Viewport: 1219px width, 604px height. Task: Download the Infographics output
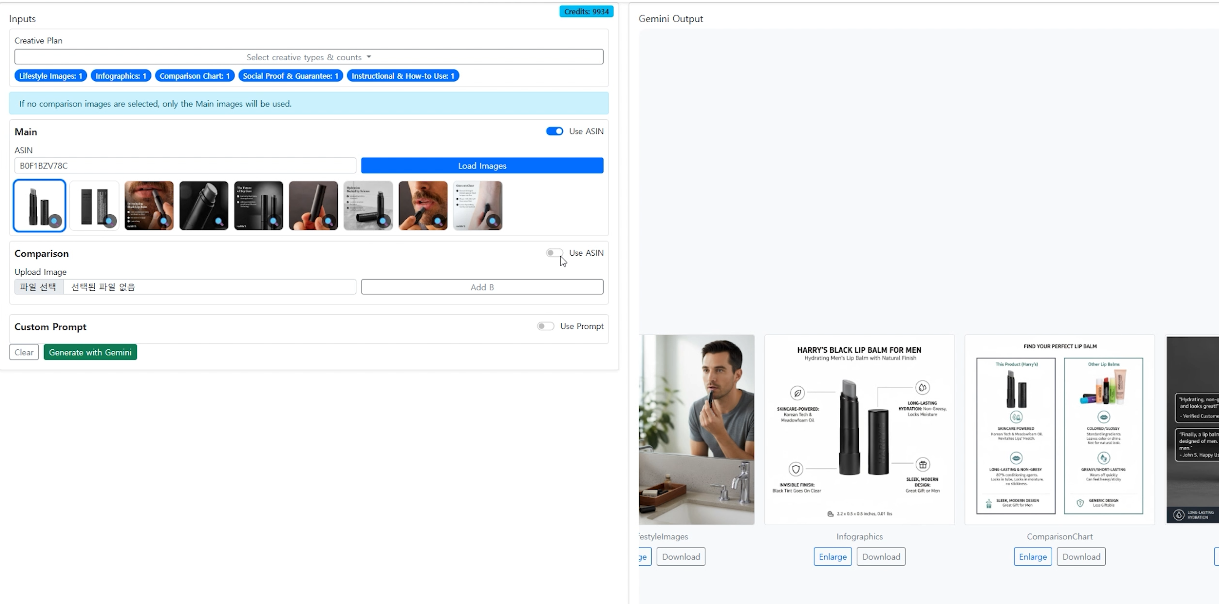881,557
